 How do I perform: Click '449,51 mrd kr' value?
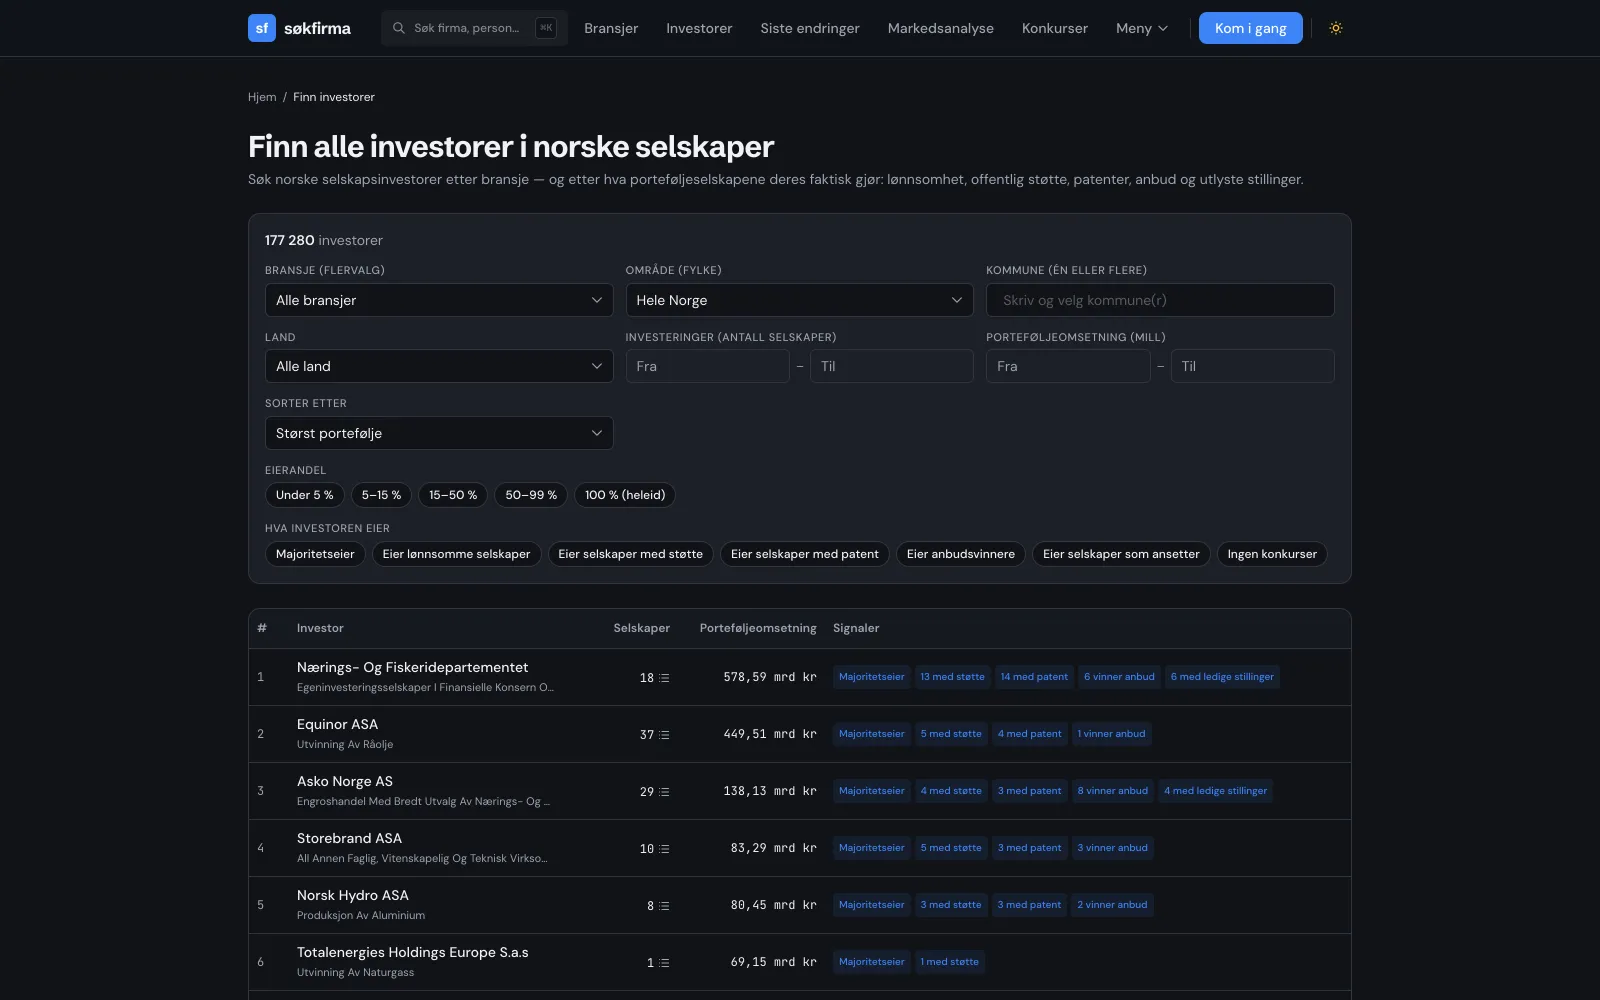click(x=770, y=734)
